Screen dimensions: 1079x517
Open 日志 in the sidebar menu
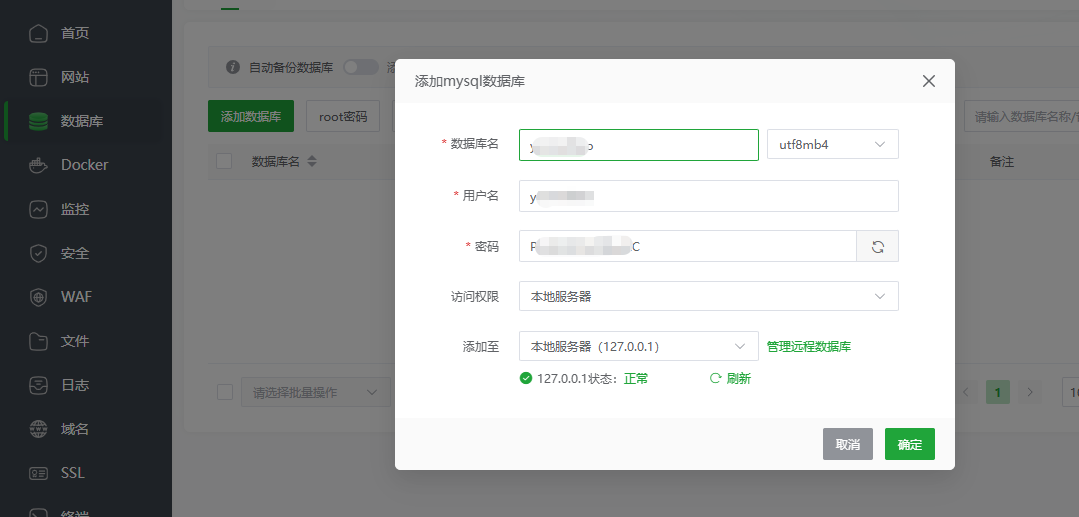click(x=75, y=386)
